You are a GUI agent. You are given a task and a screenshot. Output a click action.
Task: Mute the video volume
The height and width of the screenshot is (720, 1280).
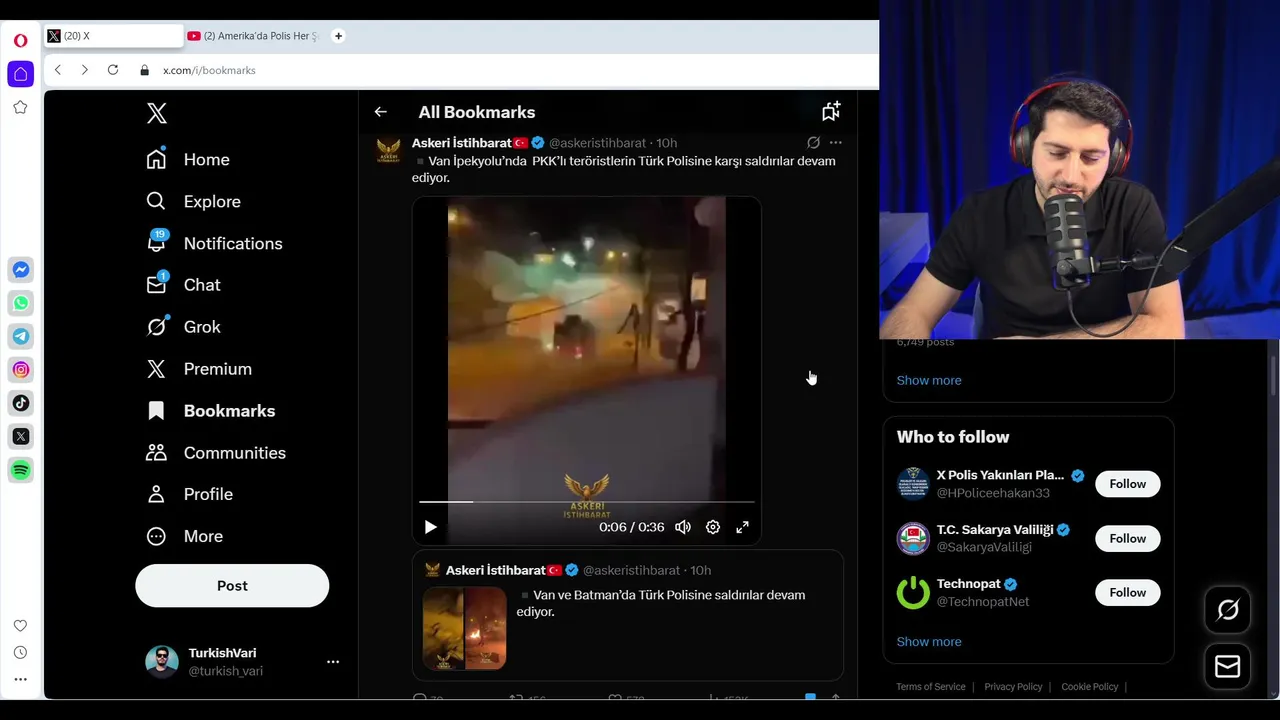click(683, 527)
